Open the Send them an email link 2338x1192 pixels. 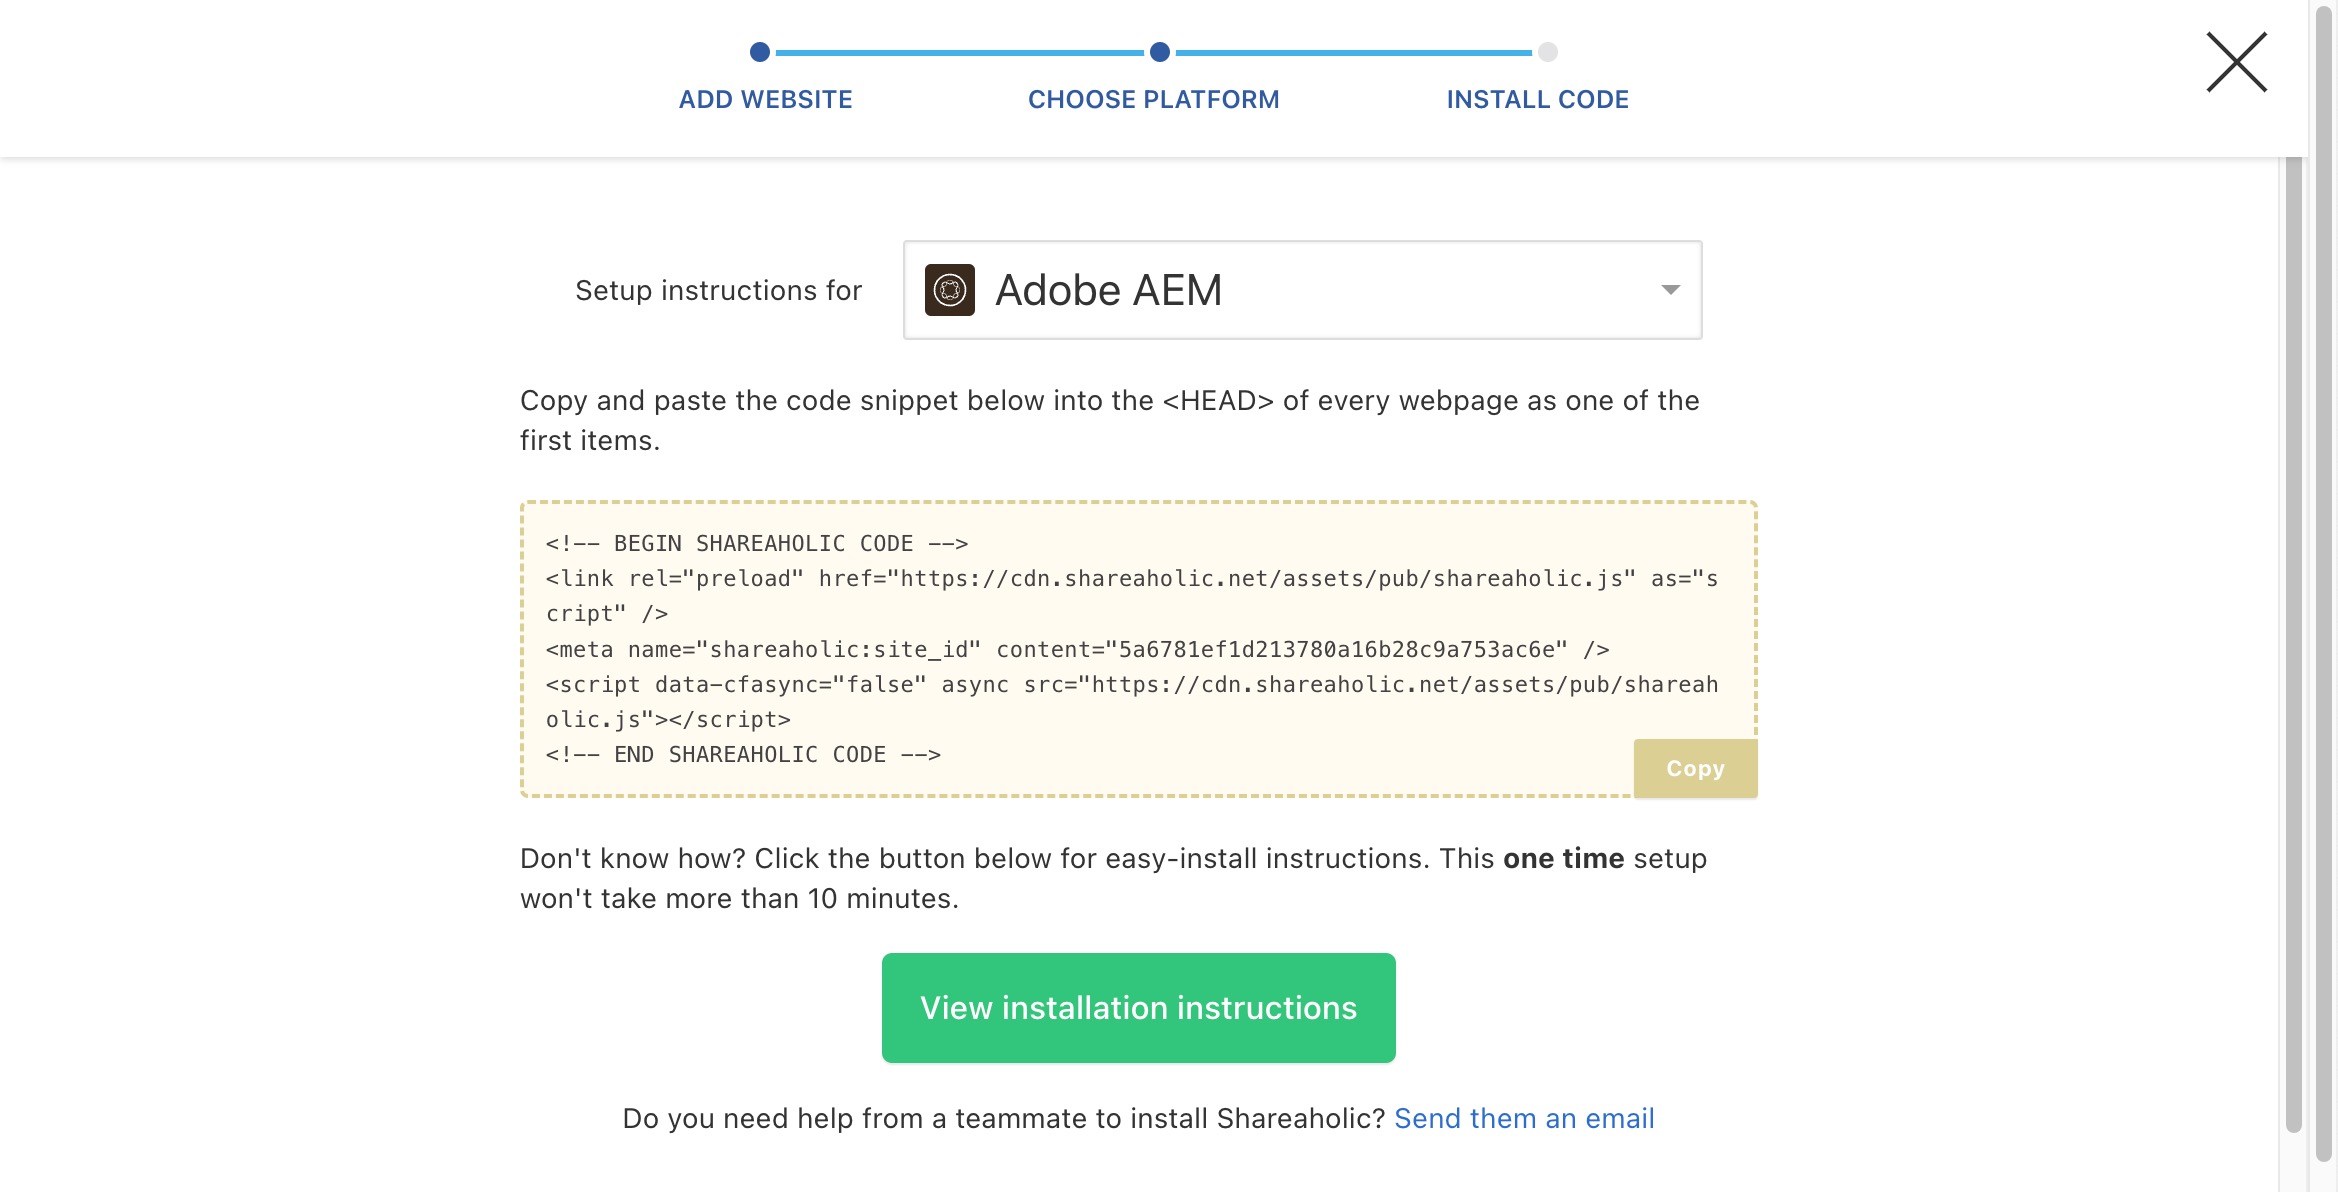click(x=1524, y=1118)
